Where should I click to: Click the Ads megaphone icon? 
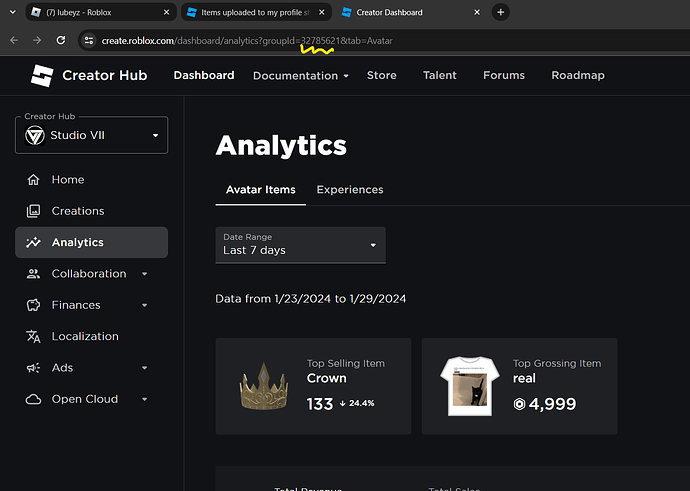pos(33,367)
